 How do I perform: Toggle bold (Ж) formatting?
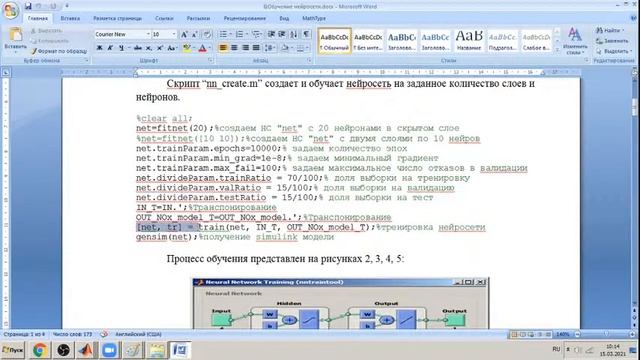[x=99, y=48]
